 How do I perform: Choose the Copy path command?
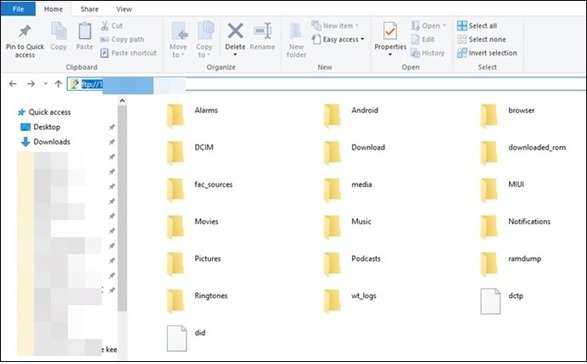pos(122,39)
